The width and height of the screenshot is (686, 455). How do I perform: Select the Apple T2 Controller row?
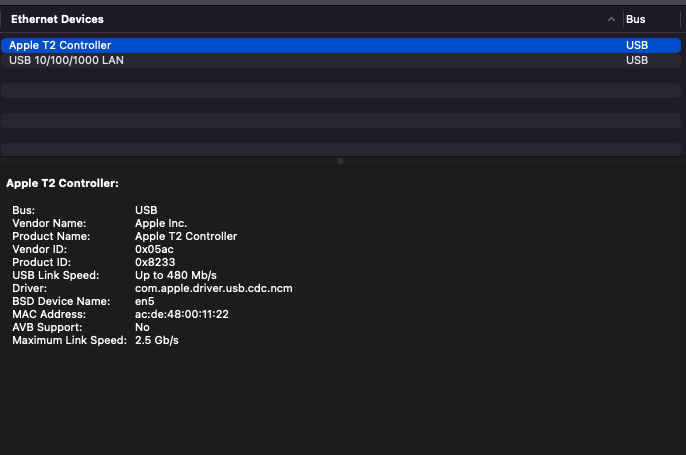click(341, 46)
